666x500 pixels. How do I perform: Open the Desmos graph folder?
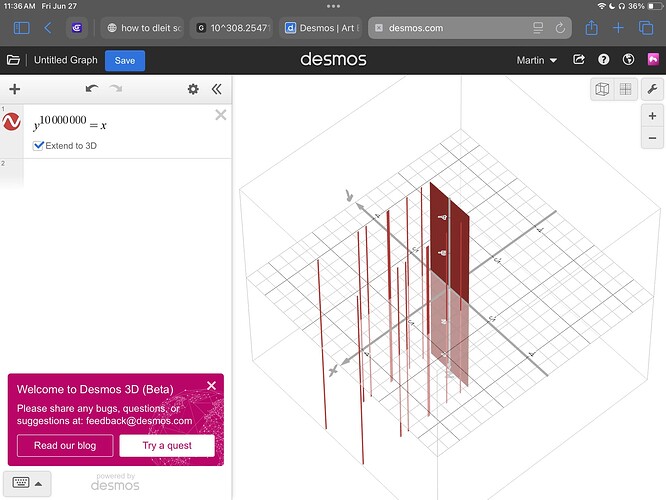click(x=13, y=60)
